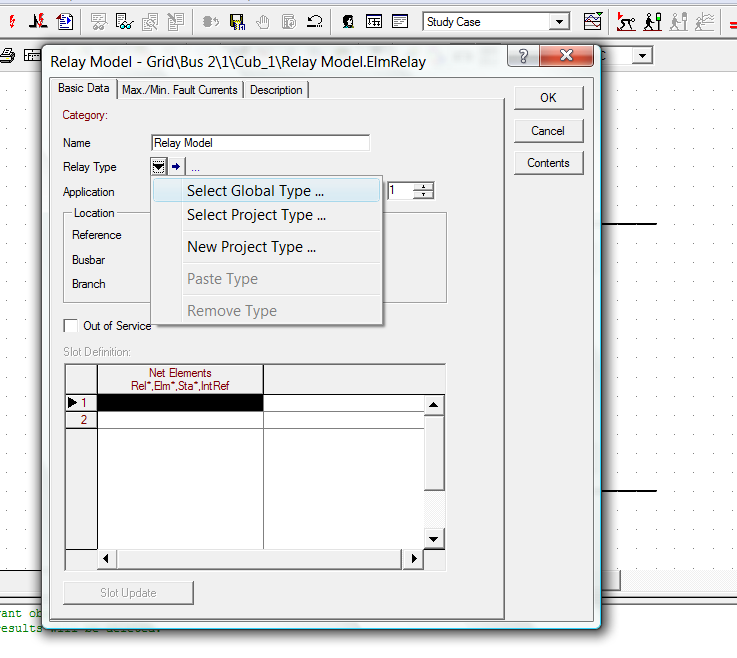Click the face silhouette icon in toolbar

(x=348, y=21)
